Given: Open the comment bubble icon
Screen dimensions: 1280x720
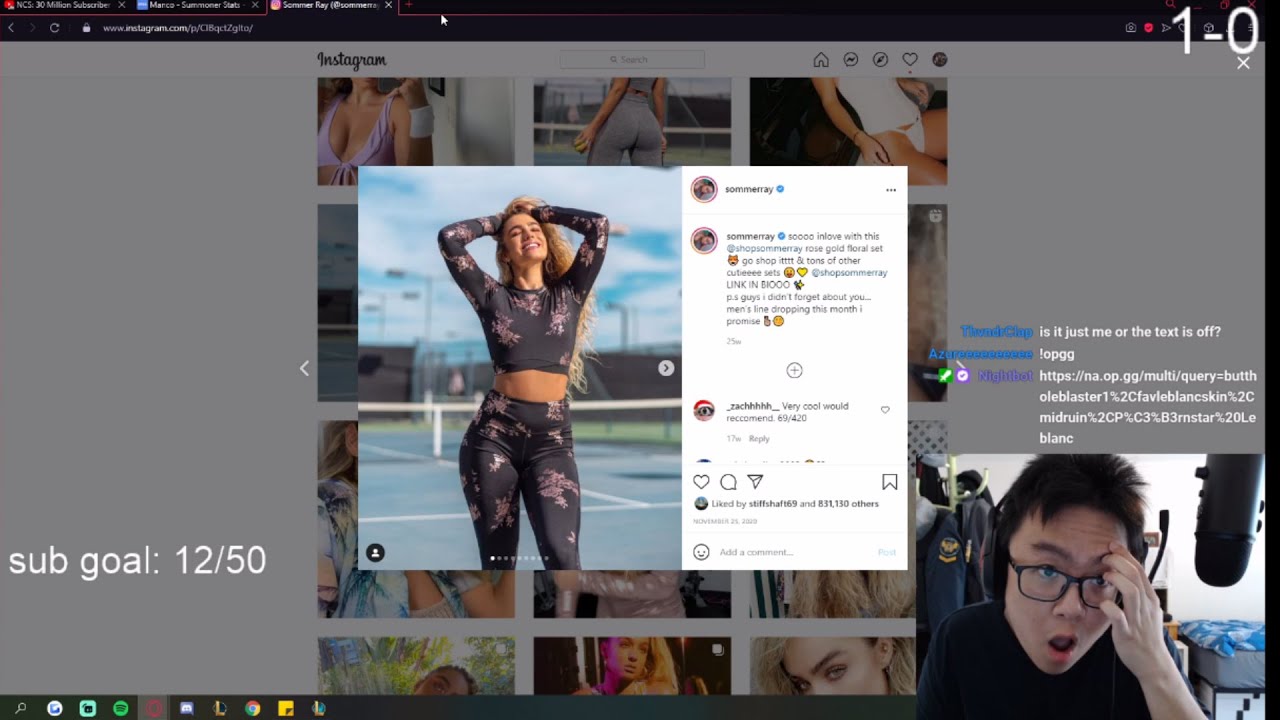Looking at the screenshot, I should pos(728,482).
